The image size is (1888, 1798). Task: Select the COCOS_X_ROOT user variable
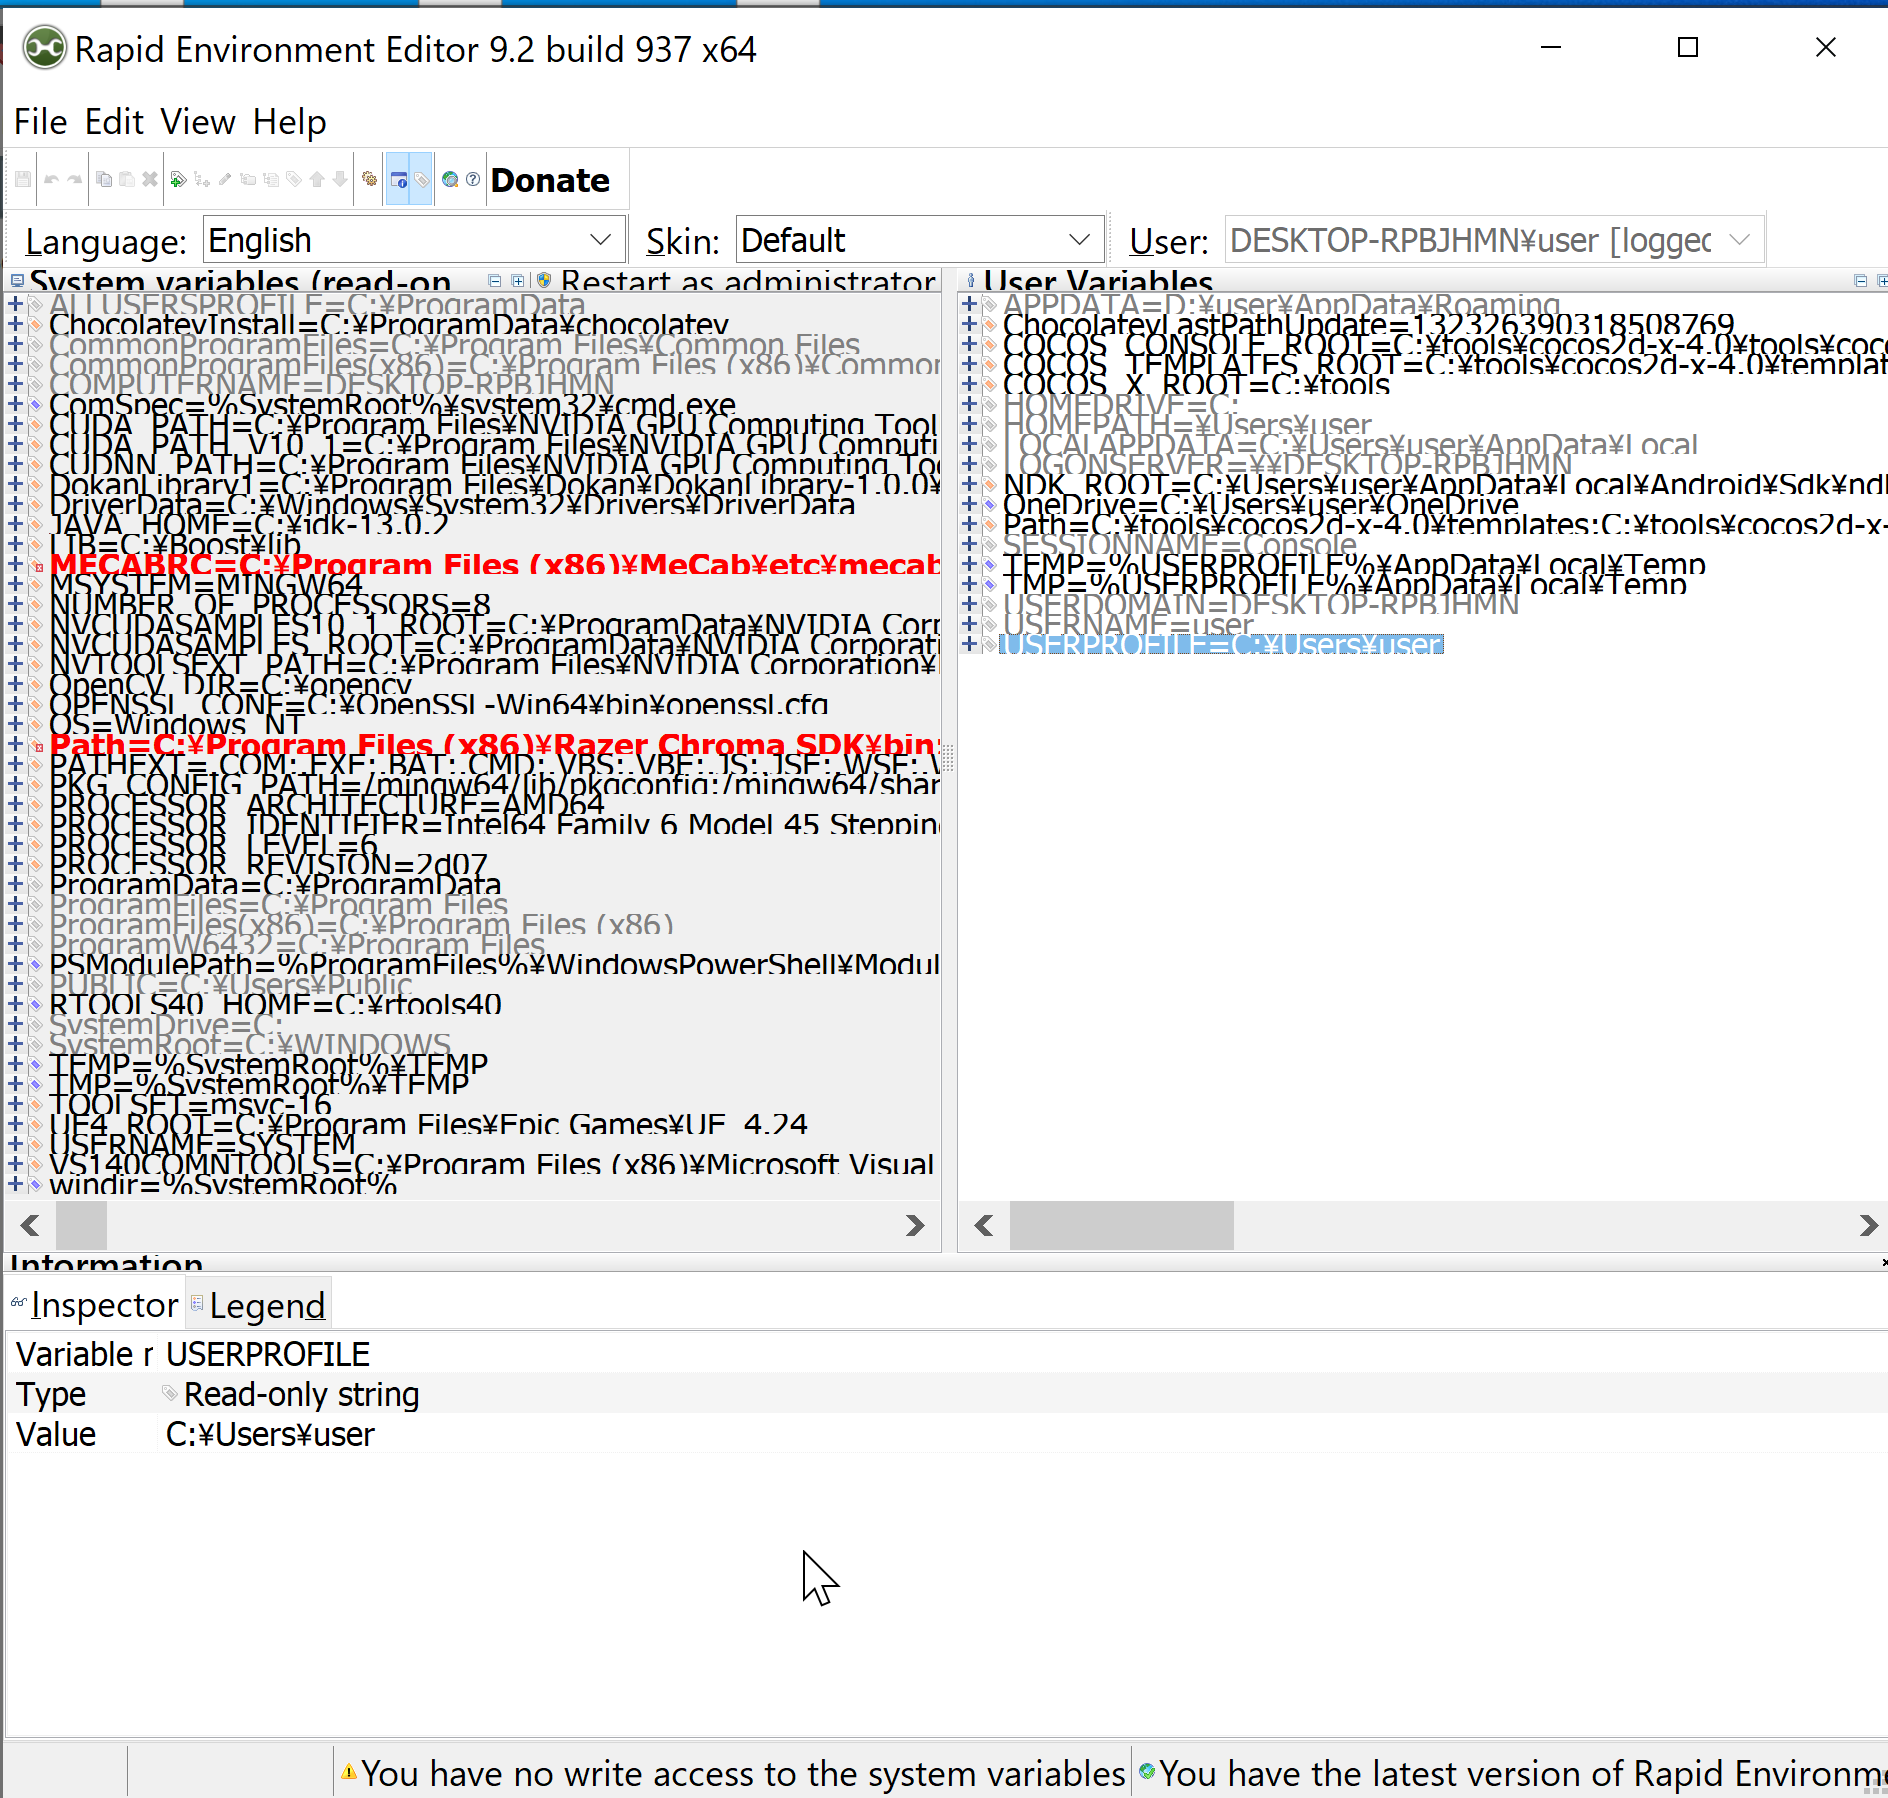(x=1197, y=384)
